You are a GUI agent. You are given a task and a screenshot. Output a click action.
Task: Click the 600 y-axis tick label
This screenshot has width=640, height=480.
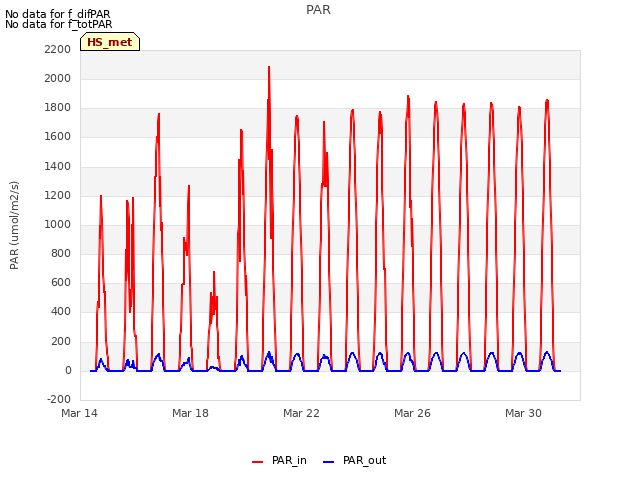point(61,283)
